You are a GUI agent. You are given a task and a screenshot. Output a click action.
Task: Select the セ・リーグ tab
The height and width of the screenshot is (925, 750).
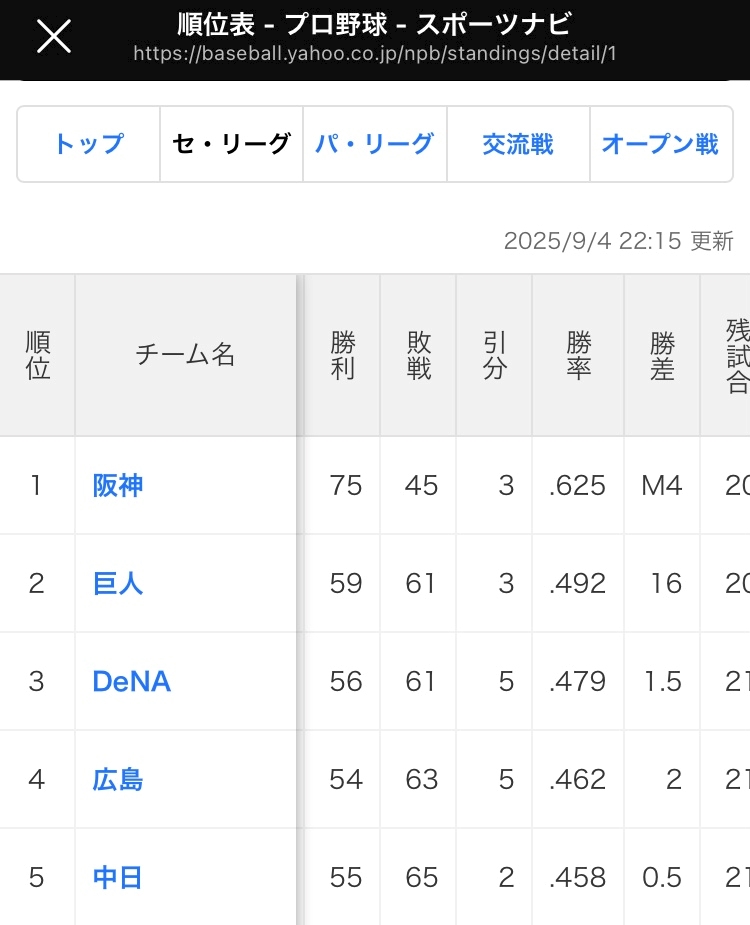[231, 144]
